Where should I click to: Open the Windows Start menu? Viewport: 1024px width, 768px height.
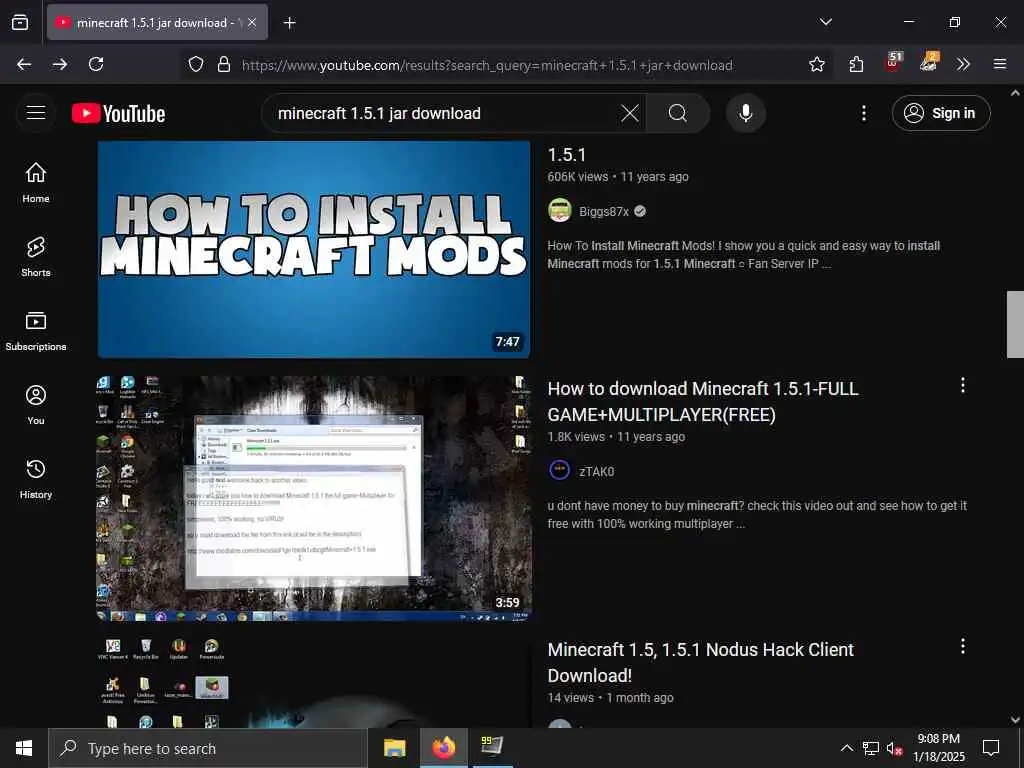[x=24, y=748]
